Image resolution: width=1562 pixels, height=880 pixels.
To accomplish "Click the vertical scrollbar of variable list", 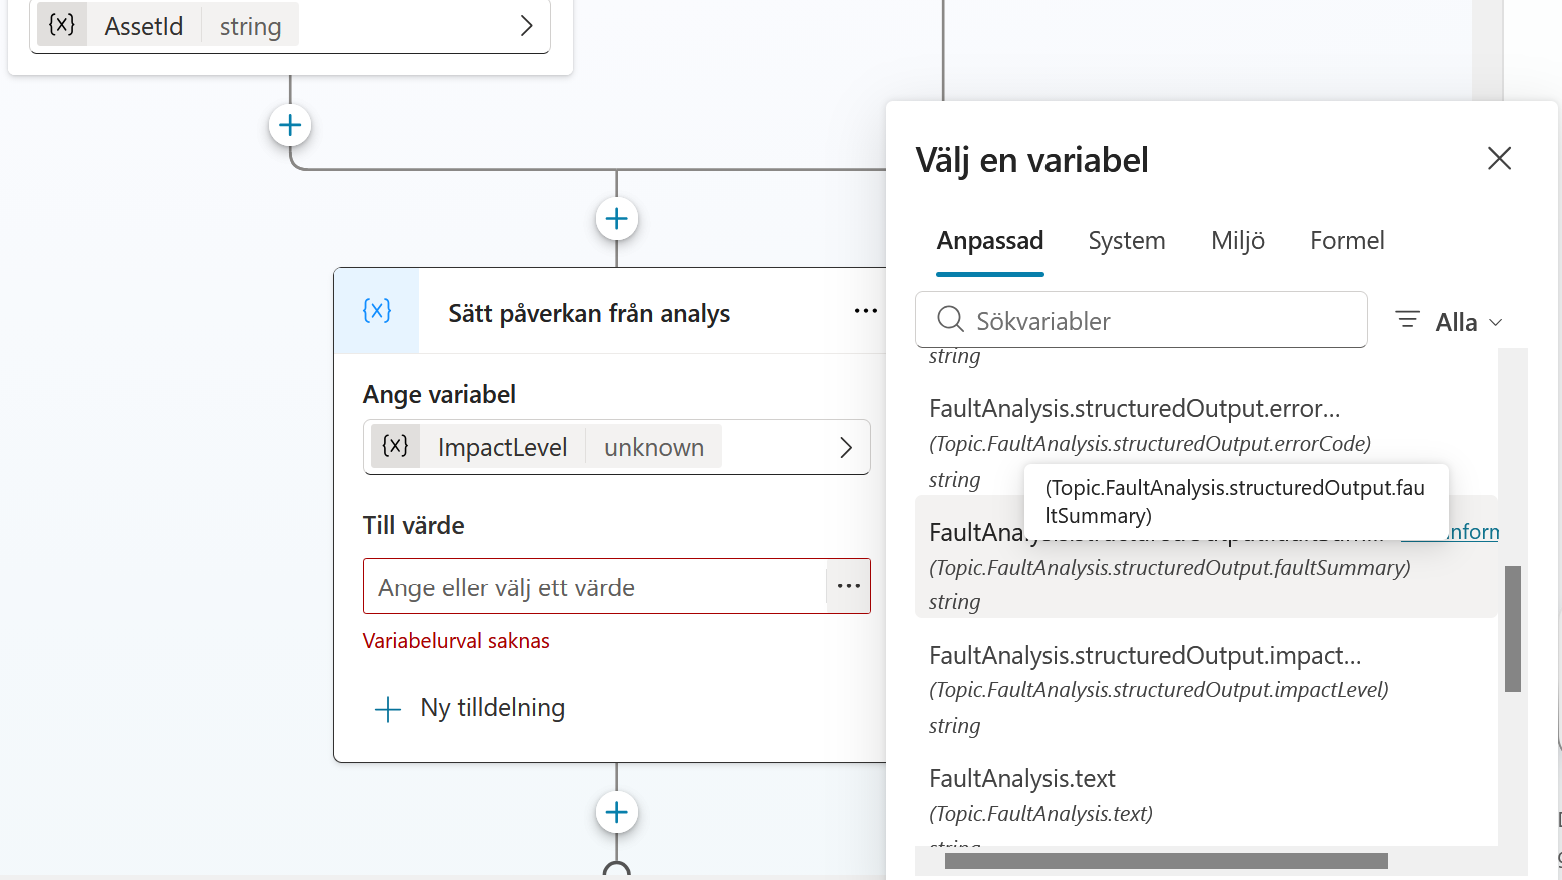I will point(1513,628).
